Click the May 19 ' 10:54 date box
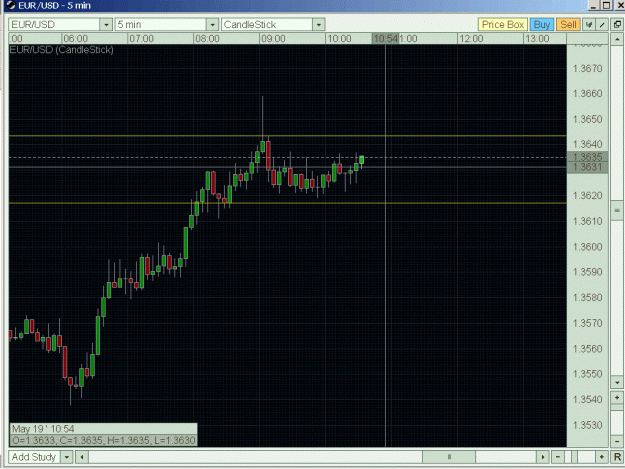The image size is (625, 469). pyautogui.click(x=103, y=429)
